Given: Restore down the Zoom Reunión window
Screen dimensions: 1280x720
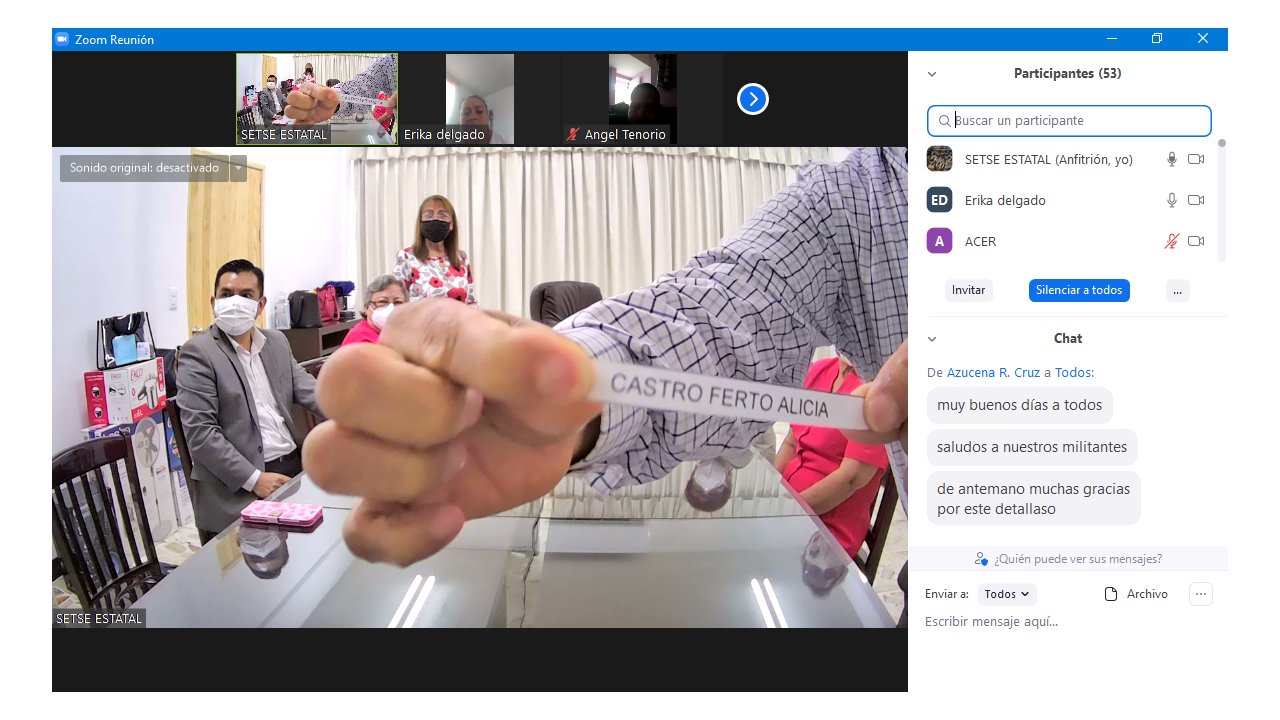Looking at the screenshot, I should pyautogui.click(x=1157, y=39).
